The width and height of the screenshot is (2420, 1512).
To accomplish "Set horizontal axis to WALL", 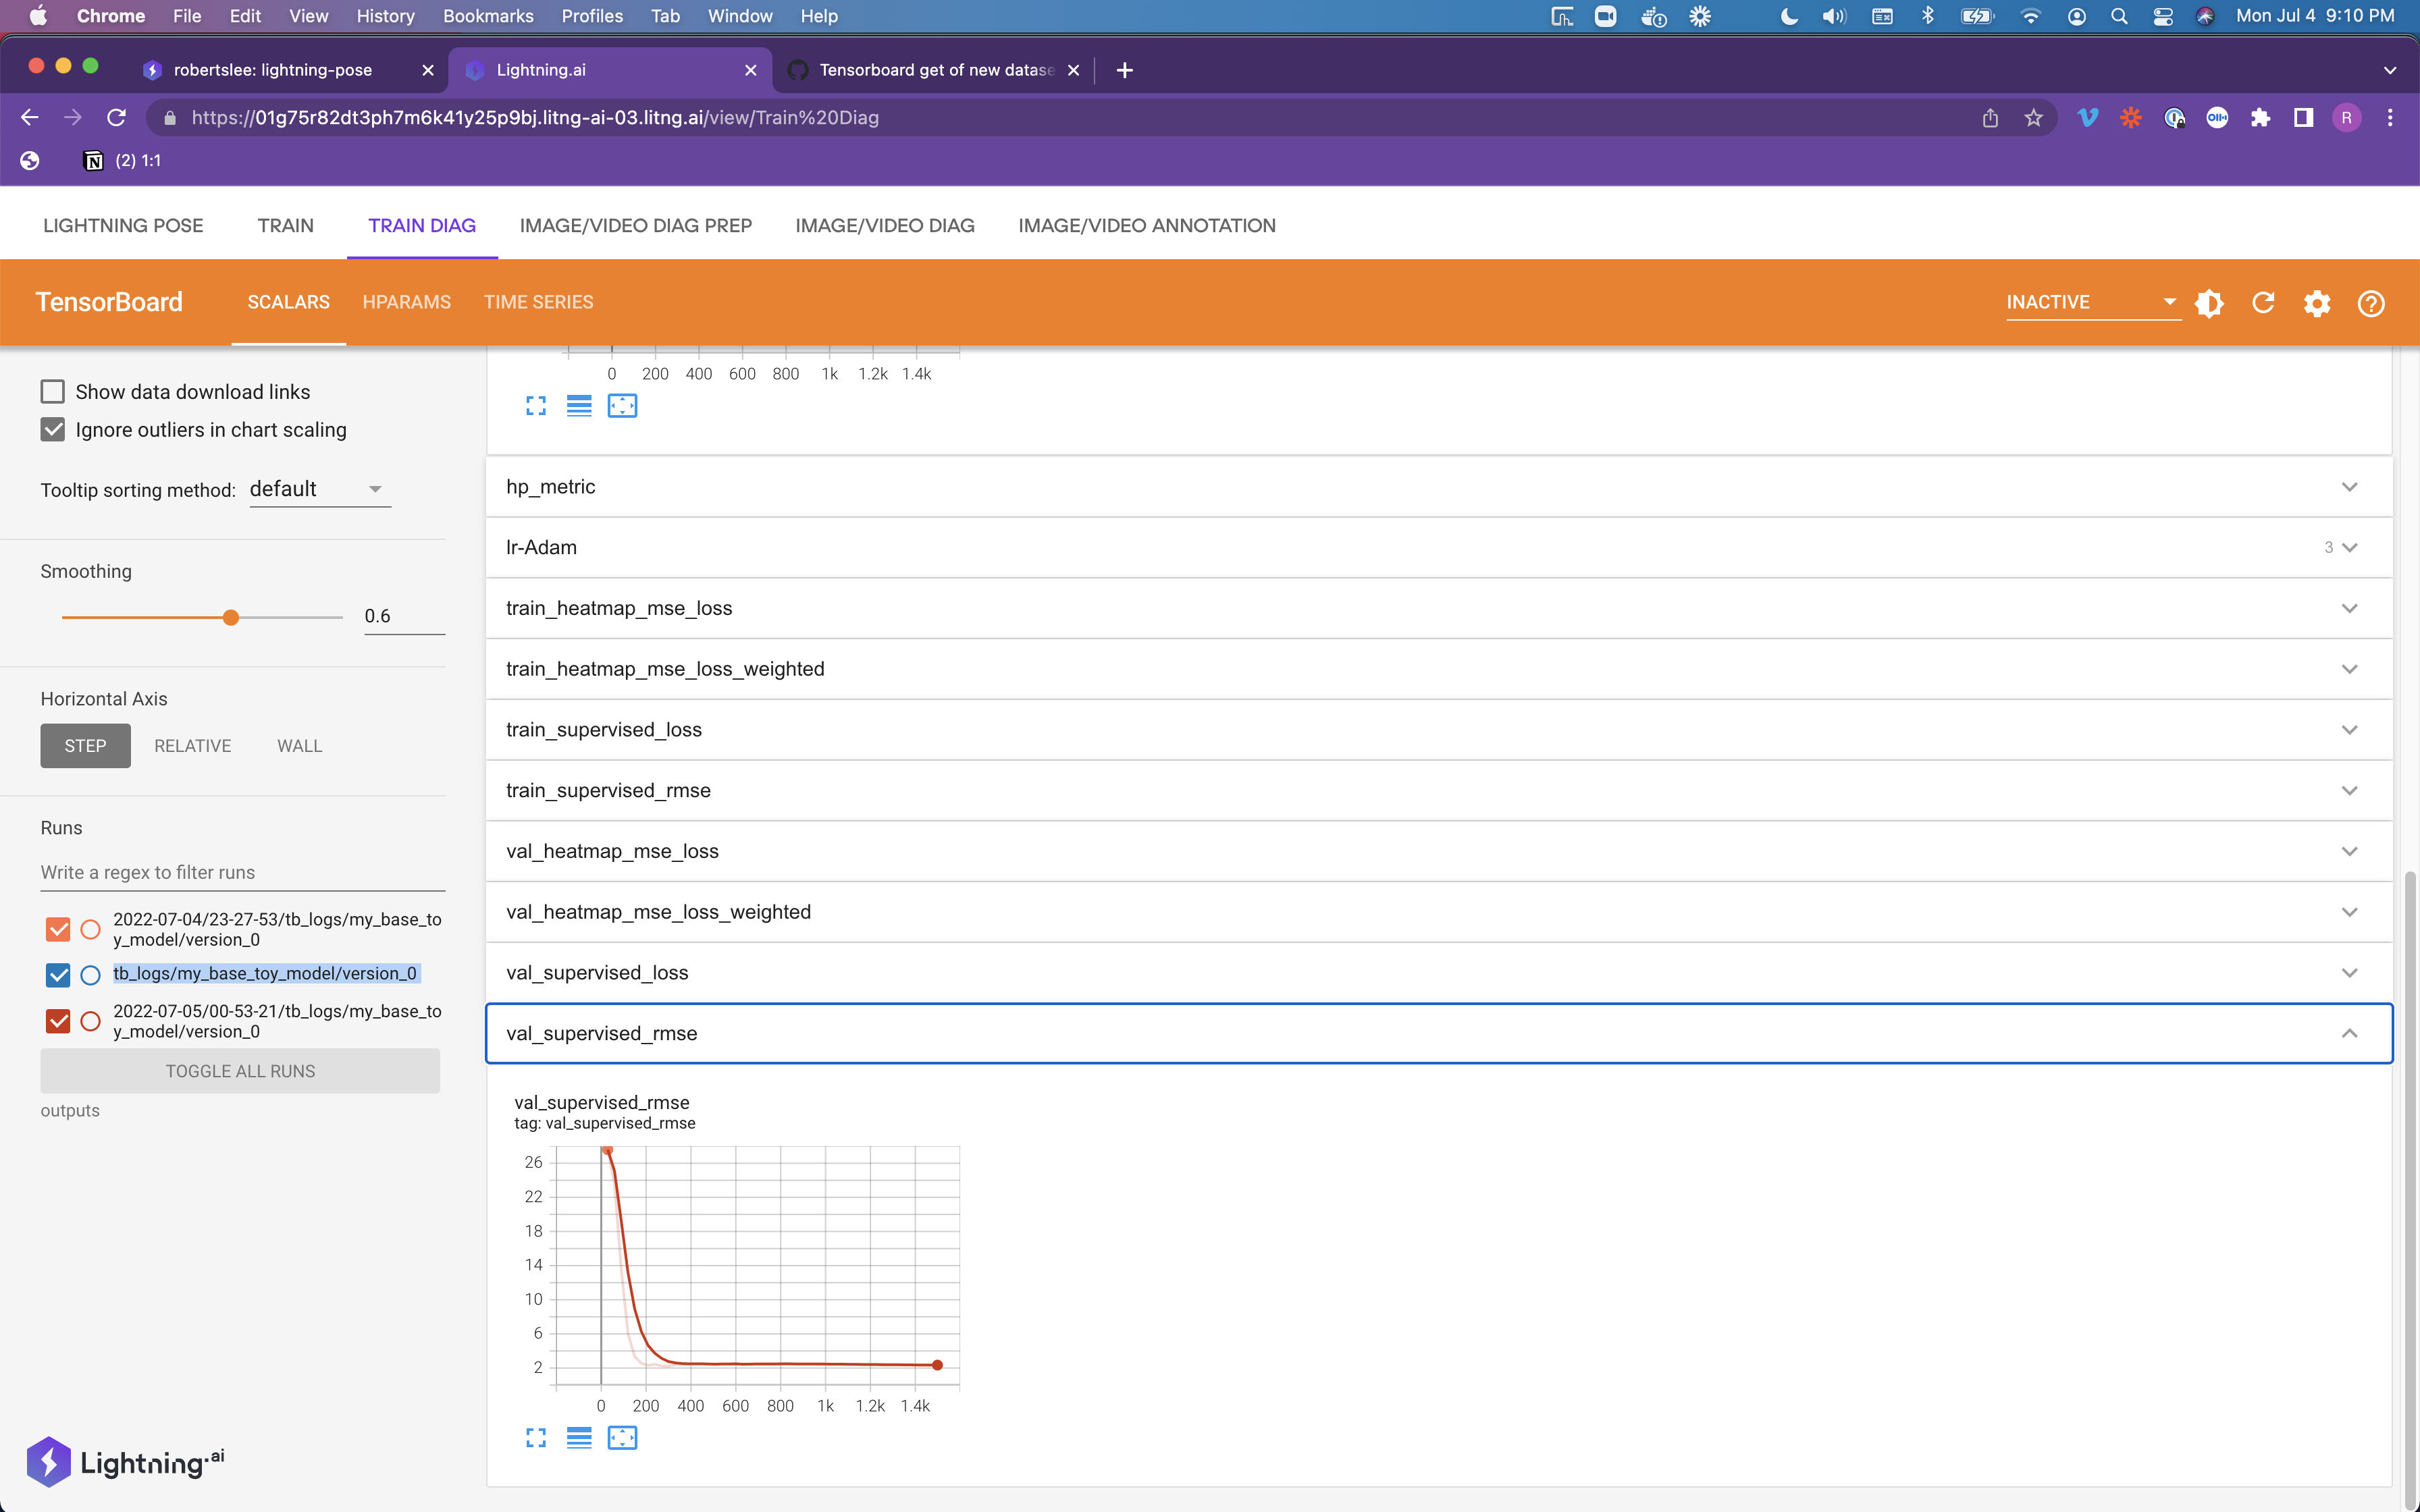I will 299,746.
